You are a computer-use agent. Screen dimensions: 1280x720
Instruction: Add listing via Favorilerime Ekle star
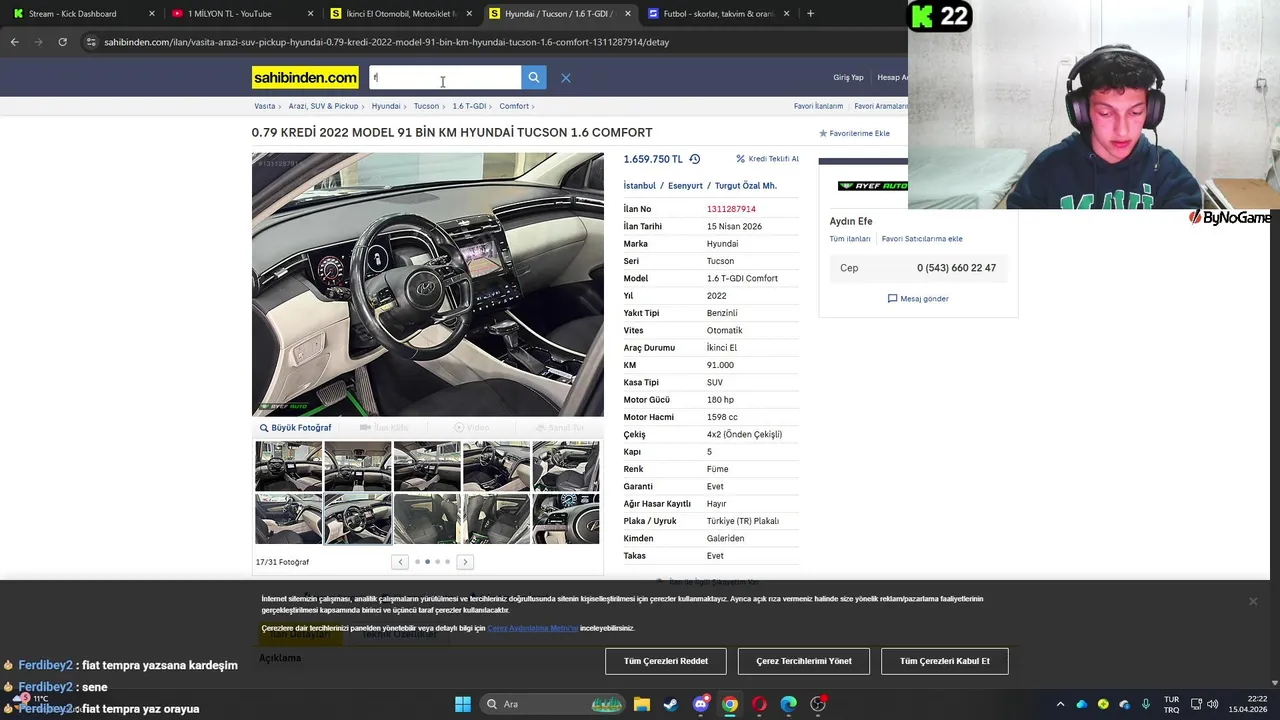click(x=855, y=133)
